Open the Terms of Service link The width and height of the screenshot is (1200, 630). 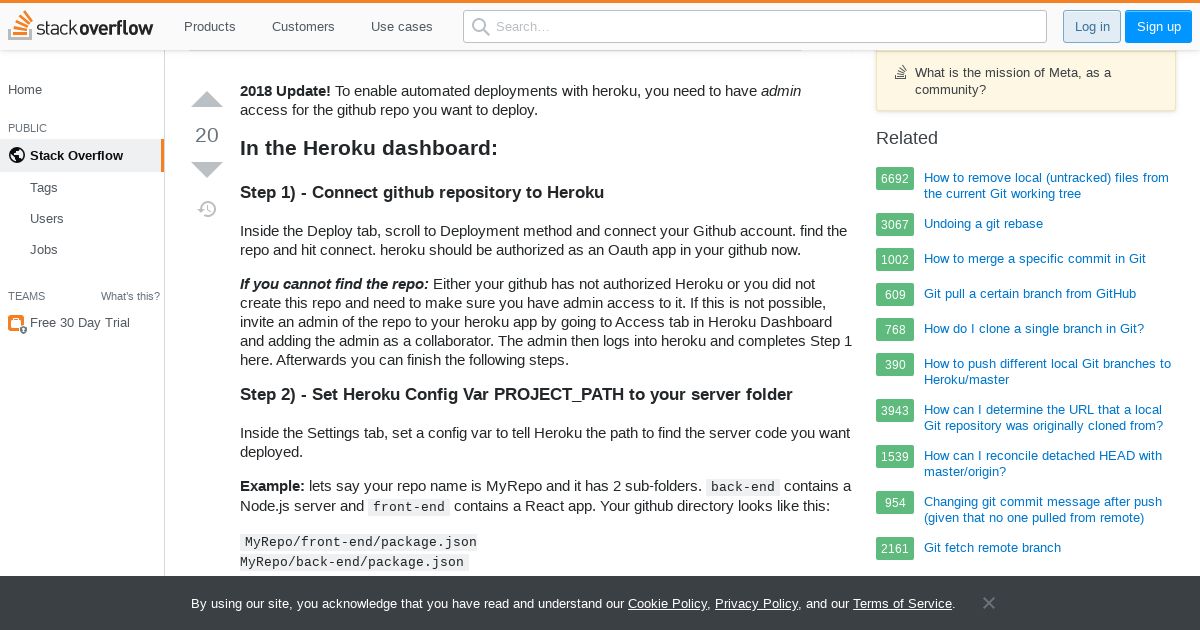point(902,603)
